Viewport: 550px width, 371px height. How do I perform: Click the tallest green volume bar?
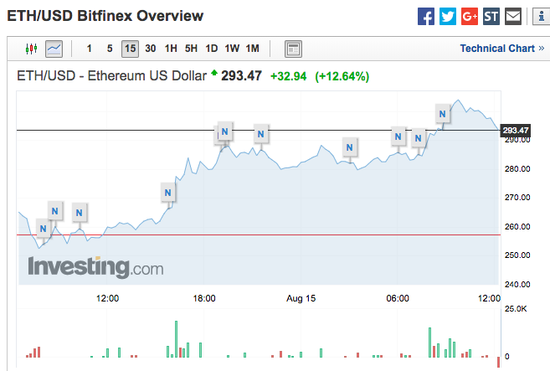pos(176,339)
